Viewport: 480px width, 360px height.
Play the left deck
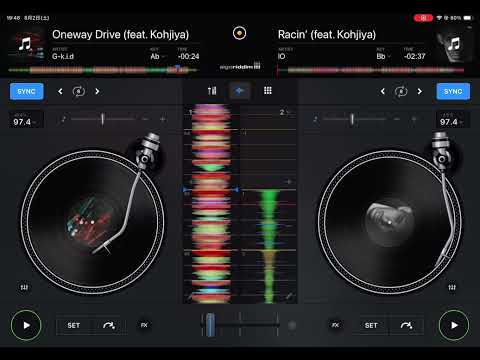[x=26, y=325]
